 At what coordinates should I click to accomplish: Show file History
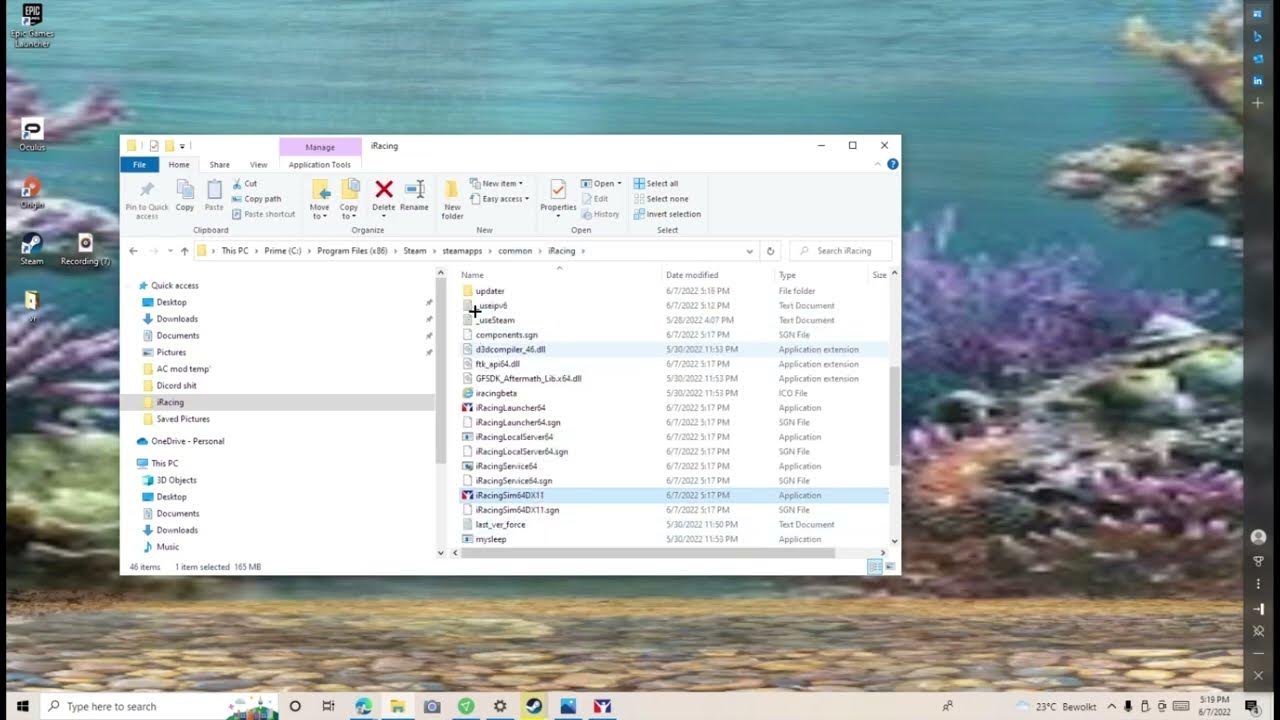(601, 214)
